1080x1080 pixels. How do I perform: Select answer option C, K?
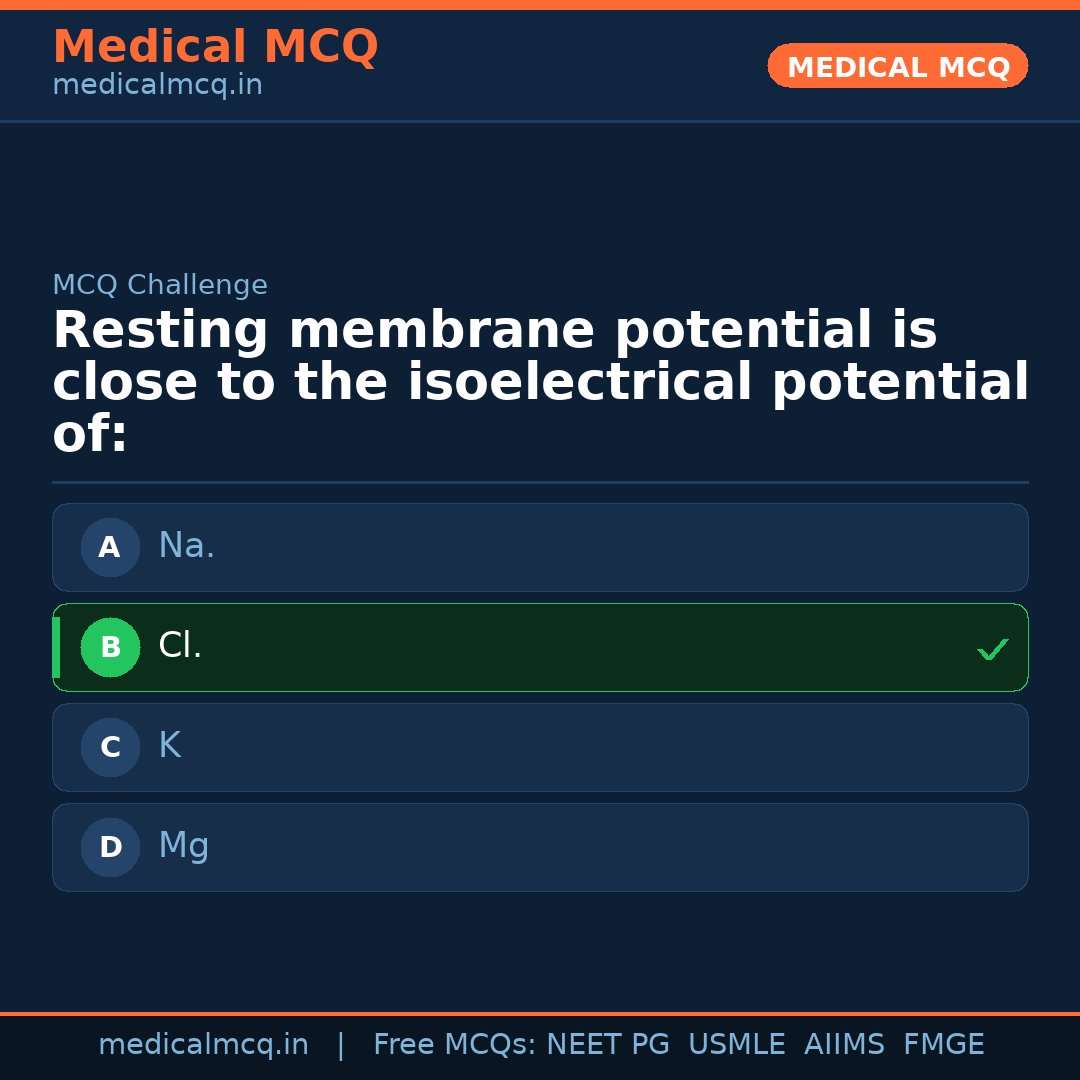coord(540,747)
